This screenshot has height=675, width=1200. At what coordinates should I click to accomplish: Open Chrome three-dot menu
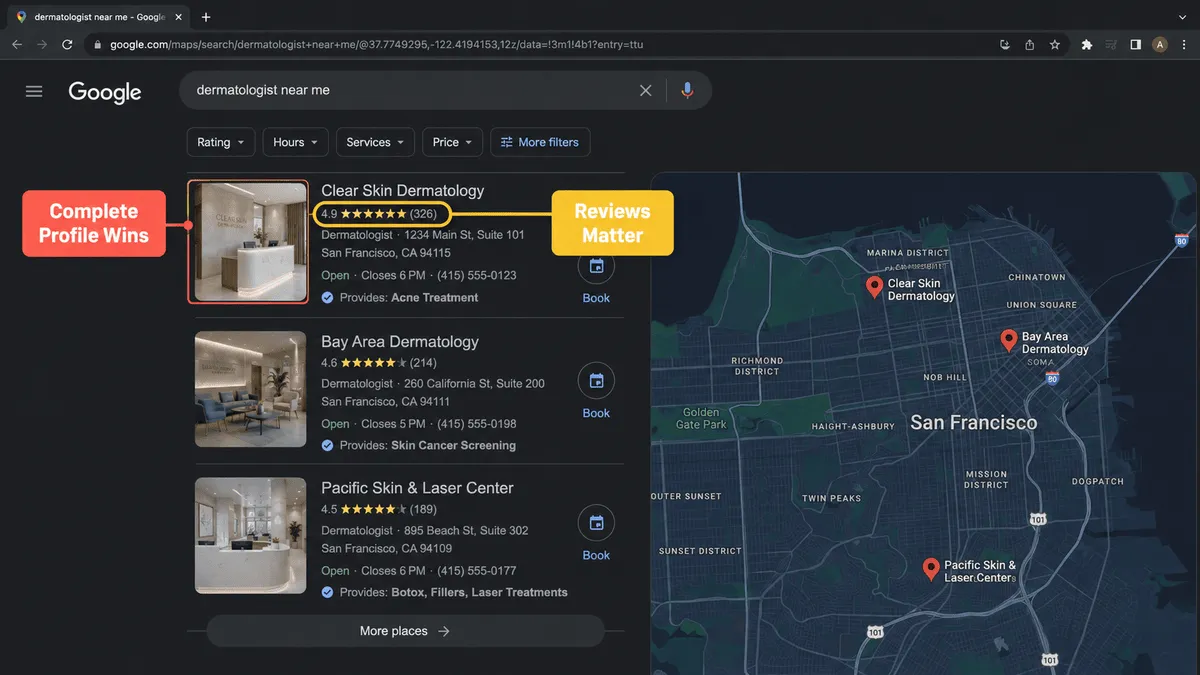tap(1183, 45)
